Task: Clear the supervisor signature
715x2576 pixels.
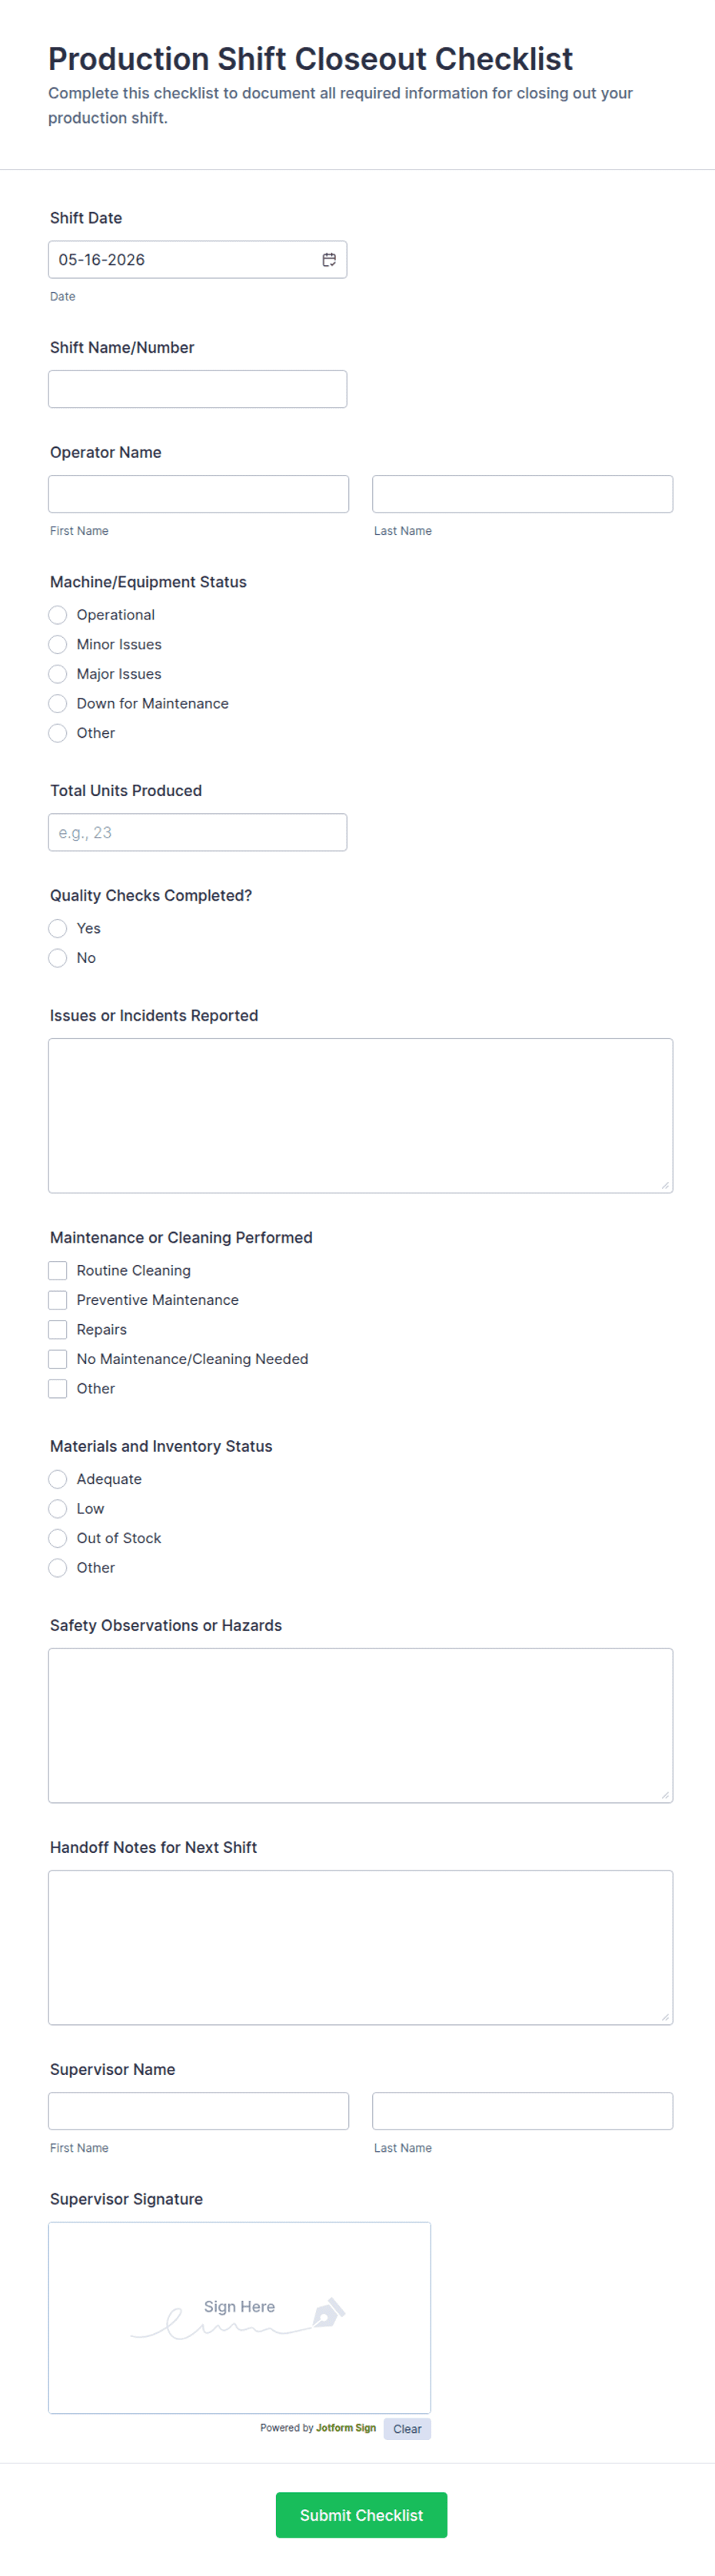Action: pyautogui.click(x=407, y=2429)
